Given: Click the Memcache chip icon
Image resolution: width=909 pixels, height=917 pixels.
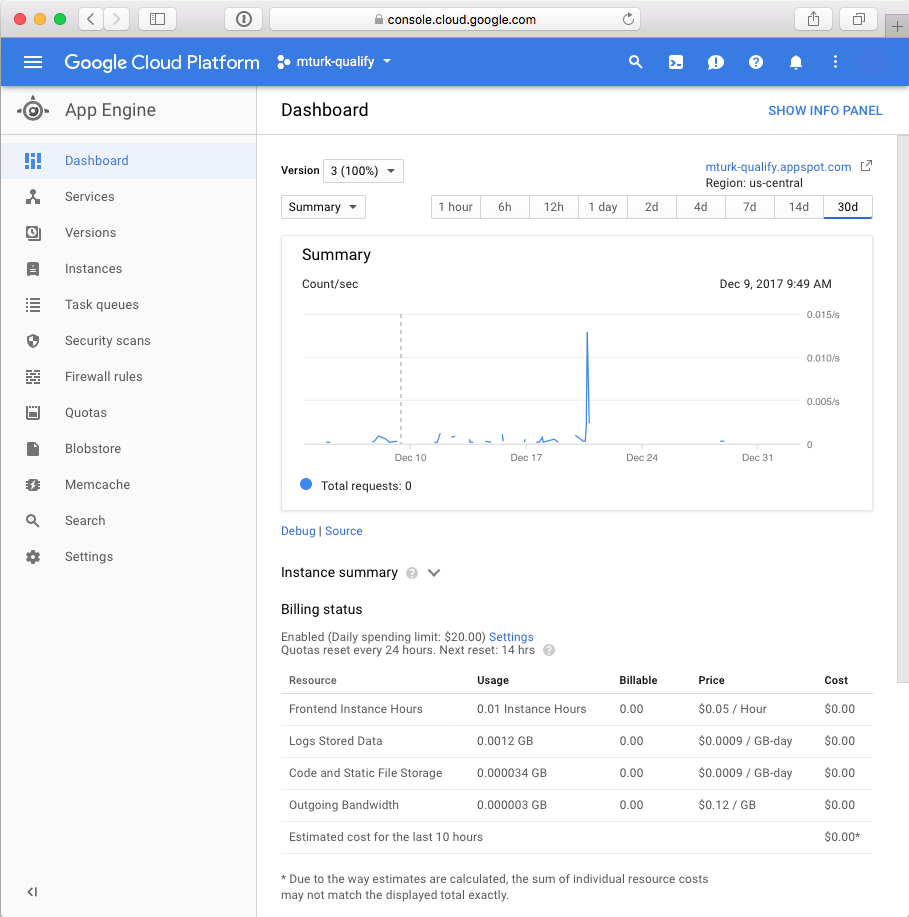Looking at the screenshot, I should (x=33, y=485).
